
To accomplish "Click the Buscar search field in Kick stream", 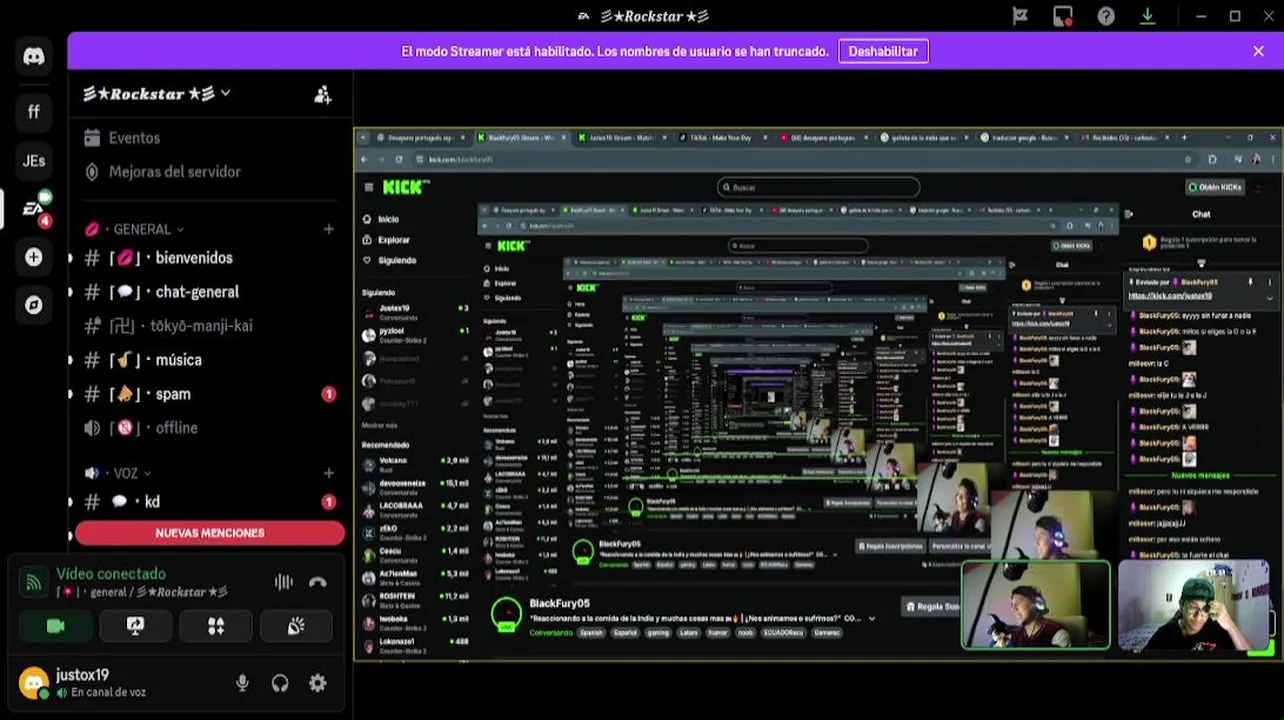I will point(818,187).
